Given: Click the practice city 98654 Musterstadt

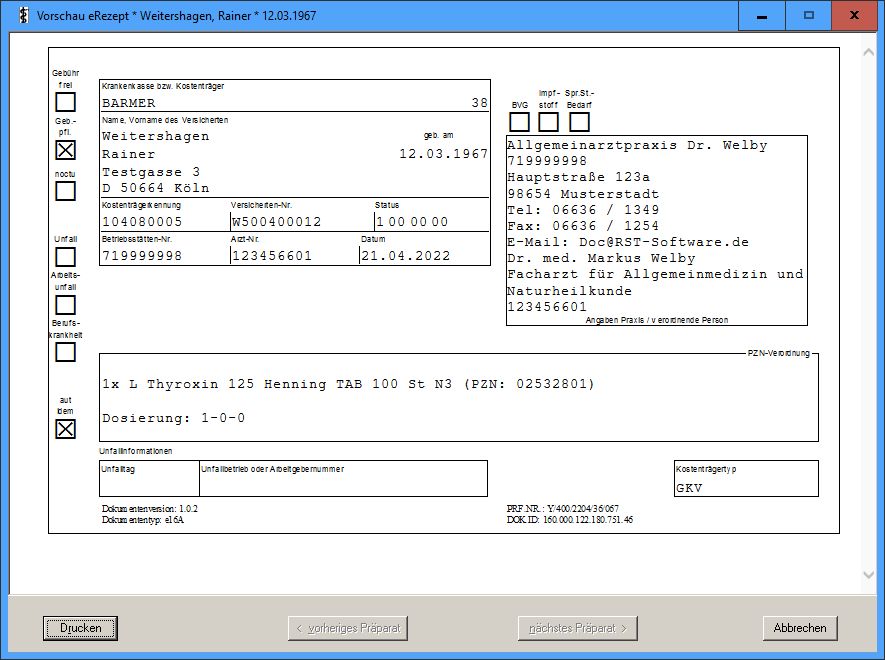Looking at the screenshot, I should (583, 194).
